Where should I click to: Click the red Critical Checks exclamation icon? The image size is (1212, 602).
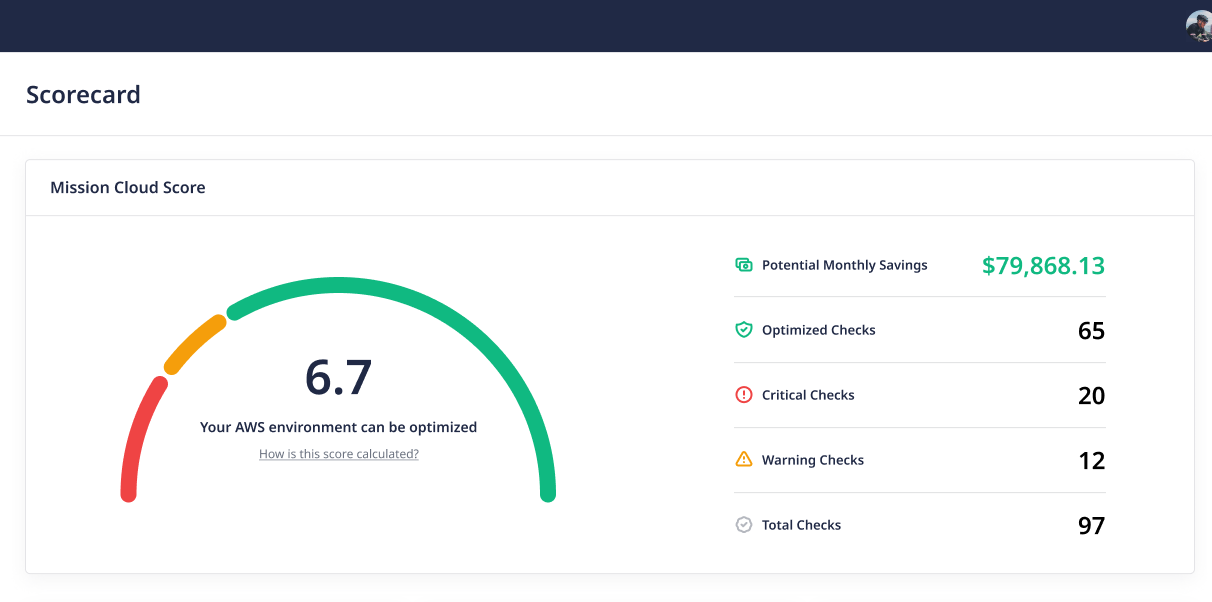coord(743,394)
